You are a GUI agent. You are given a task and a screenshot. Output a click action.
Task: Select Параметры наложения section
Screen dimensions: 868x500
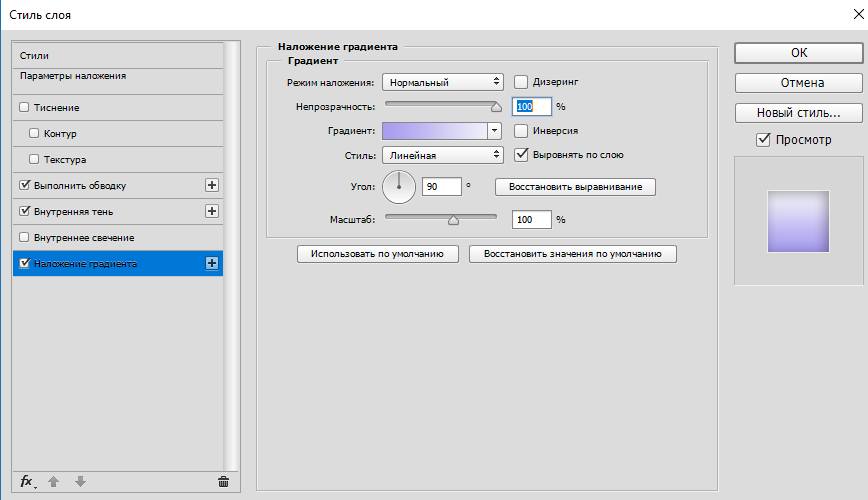pos(117,81)
